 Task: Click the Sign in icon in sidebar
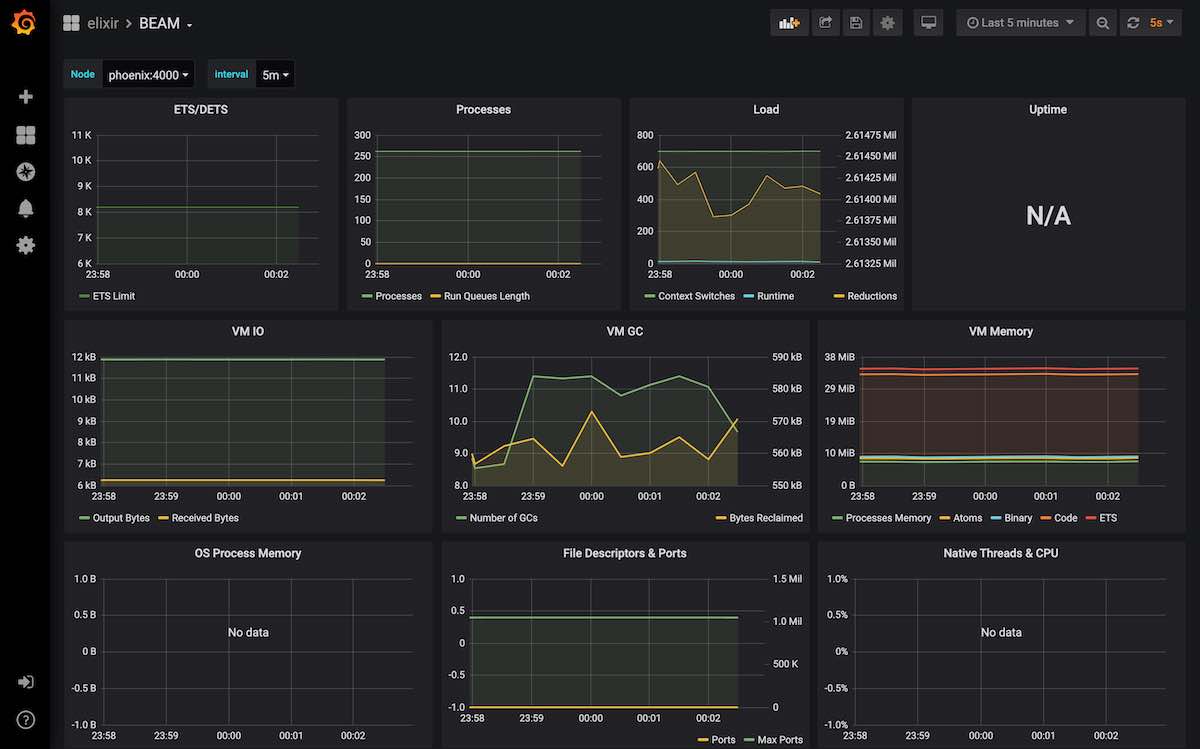pos(26,682)
